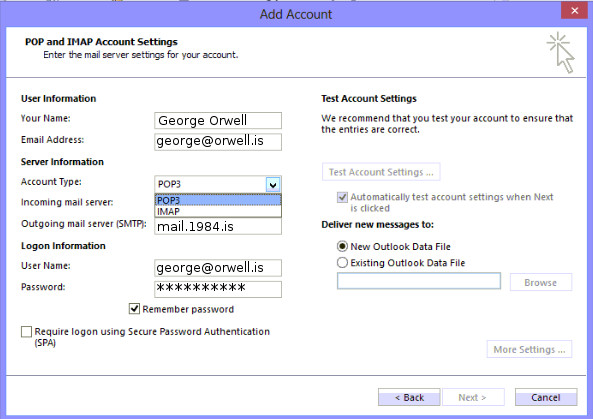The height and width of the screenshot is (419, 593).
Task: Click the Test Account Settings button
Action: click(381, 172)
